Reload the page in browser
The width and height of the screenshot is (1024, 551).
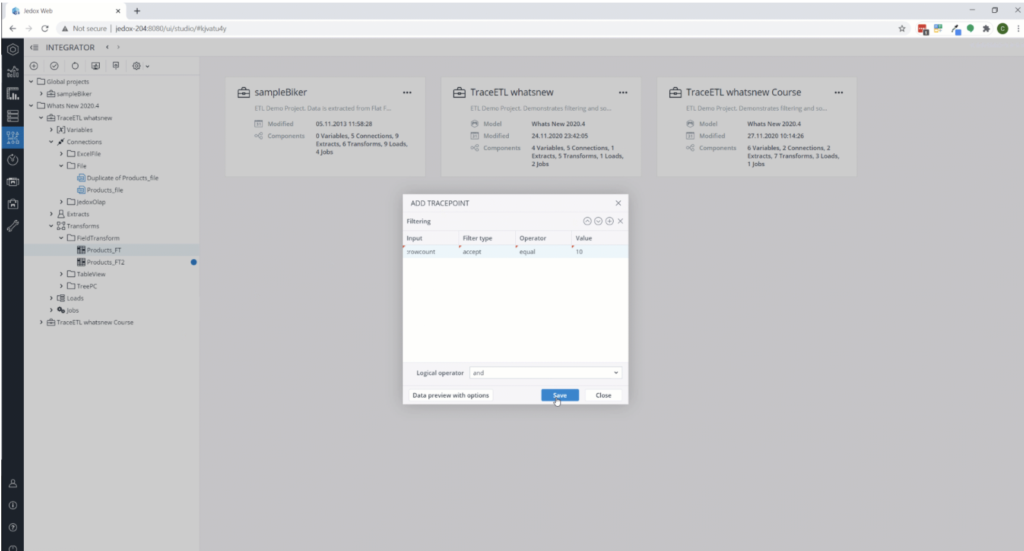point(44,29)
